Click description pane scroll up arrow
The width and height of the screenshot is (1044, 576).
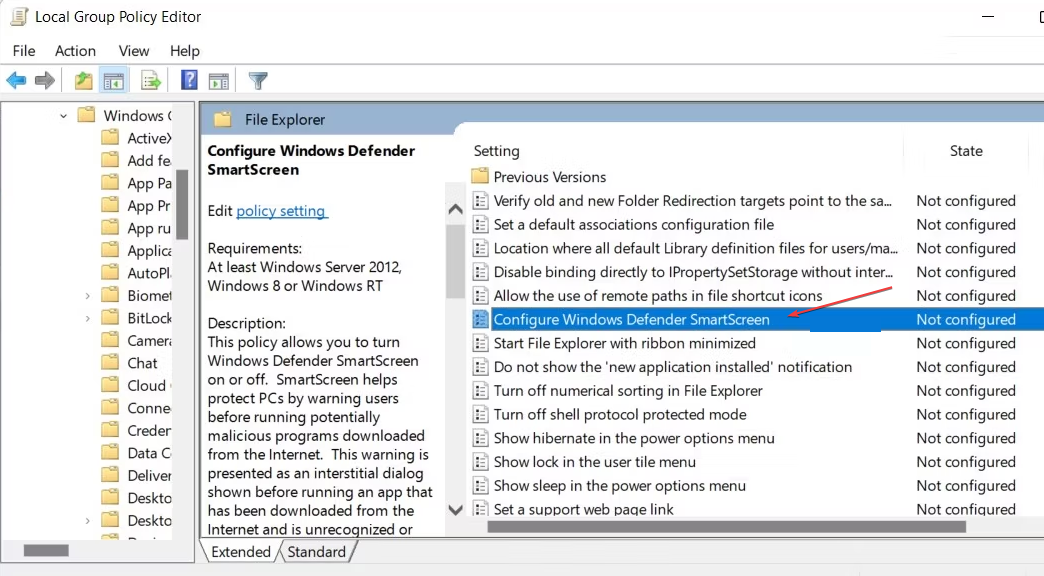[x=455, y=209]
